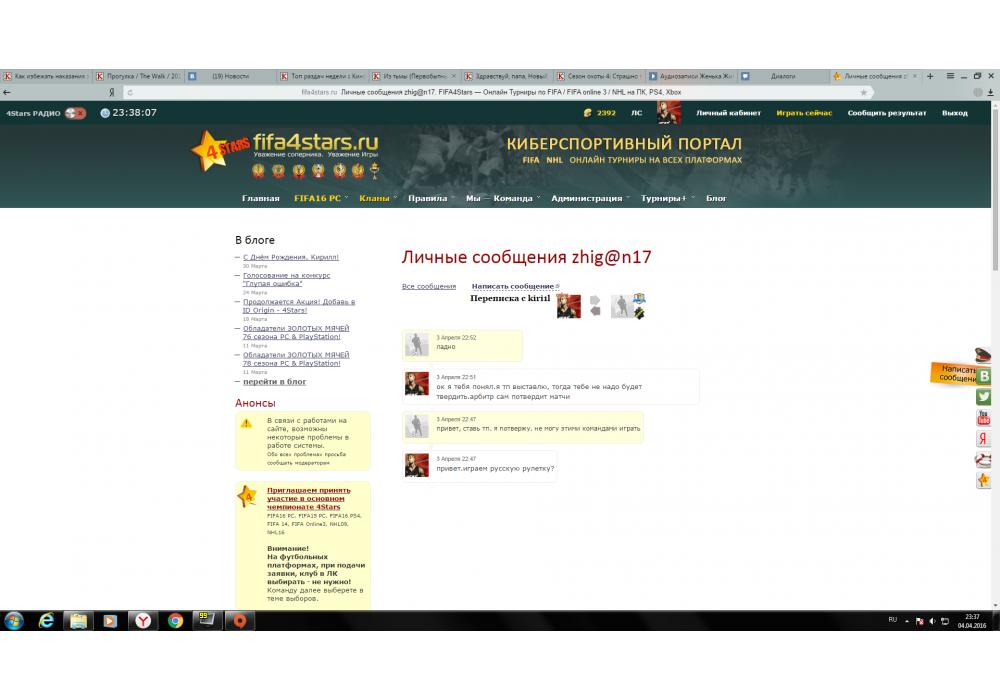Click avatar on message 'ладно'
The width and height of the screenshot is (1000, 700).
coord(416,345)
